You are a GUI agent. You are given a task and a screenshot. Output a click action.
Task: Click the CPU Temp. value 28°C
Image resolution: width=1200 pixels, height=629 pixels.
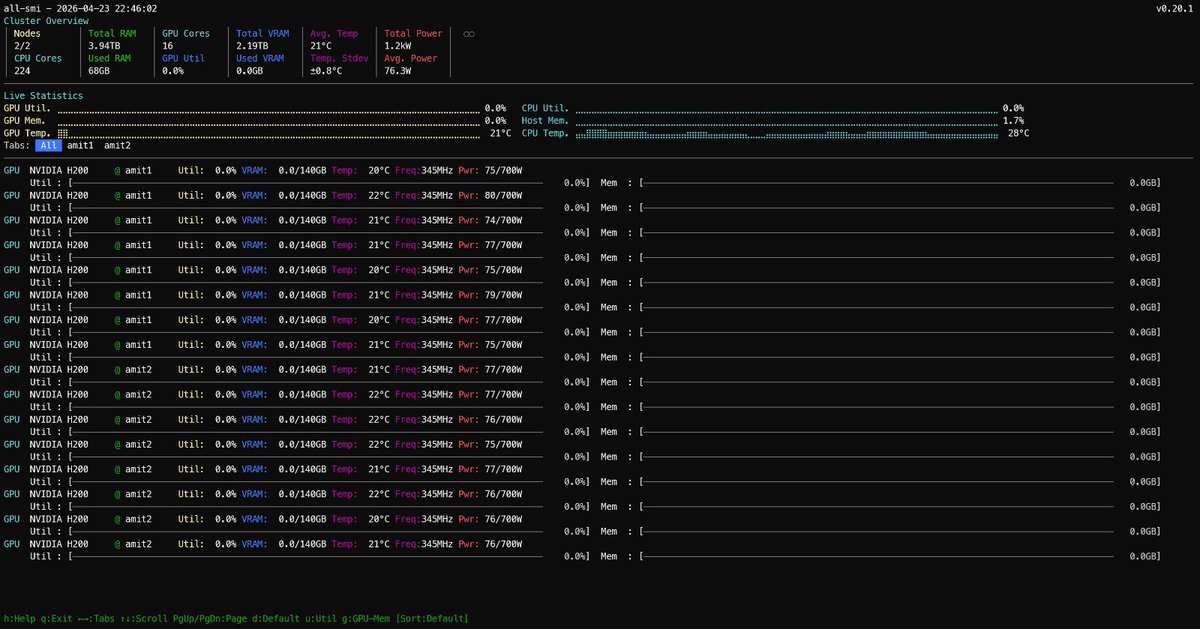pyautogui.click(x=1018, y=133)
